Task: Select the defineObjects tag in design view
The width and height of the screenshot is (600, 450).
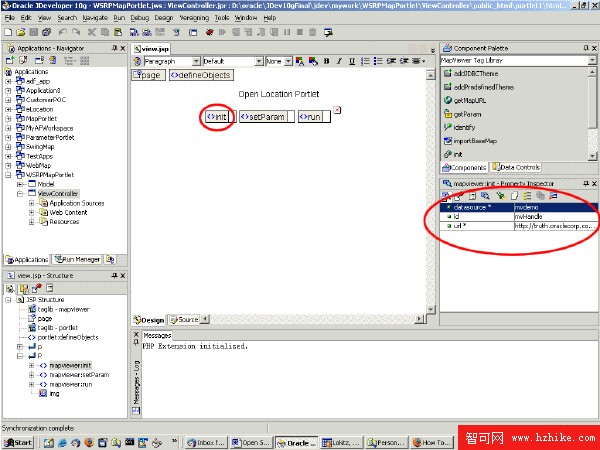Action: tap(201, 75)
